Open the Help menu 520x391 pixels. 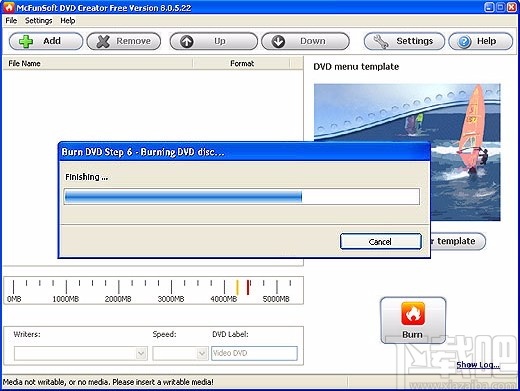(68, 21)
